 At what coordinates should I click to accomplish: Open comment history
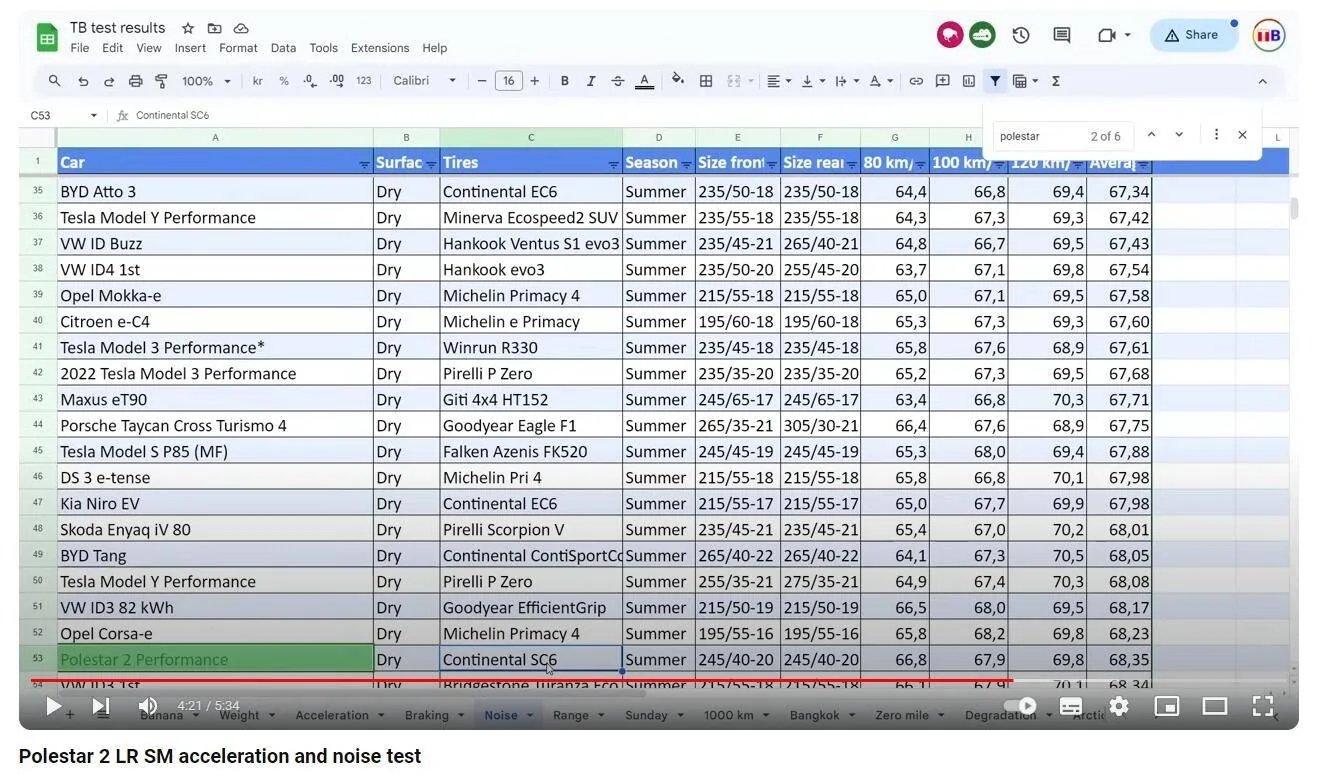[1062, 35]
